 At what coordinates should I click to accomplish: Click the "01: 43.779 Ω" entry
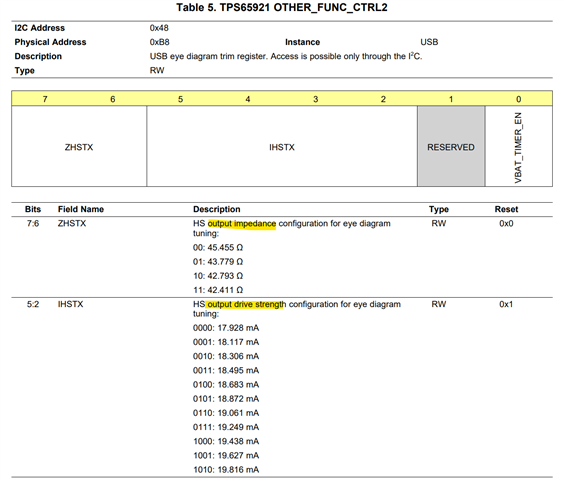coord(218,262)
